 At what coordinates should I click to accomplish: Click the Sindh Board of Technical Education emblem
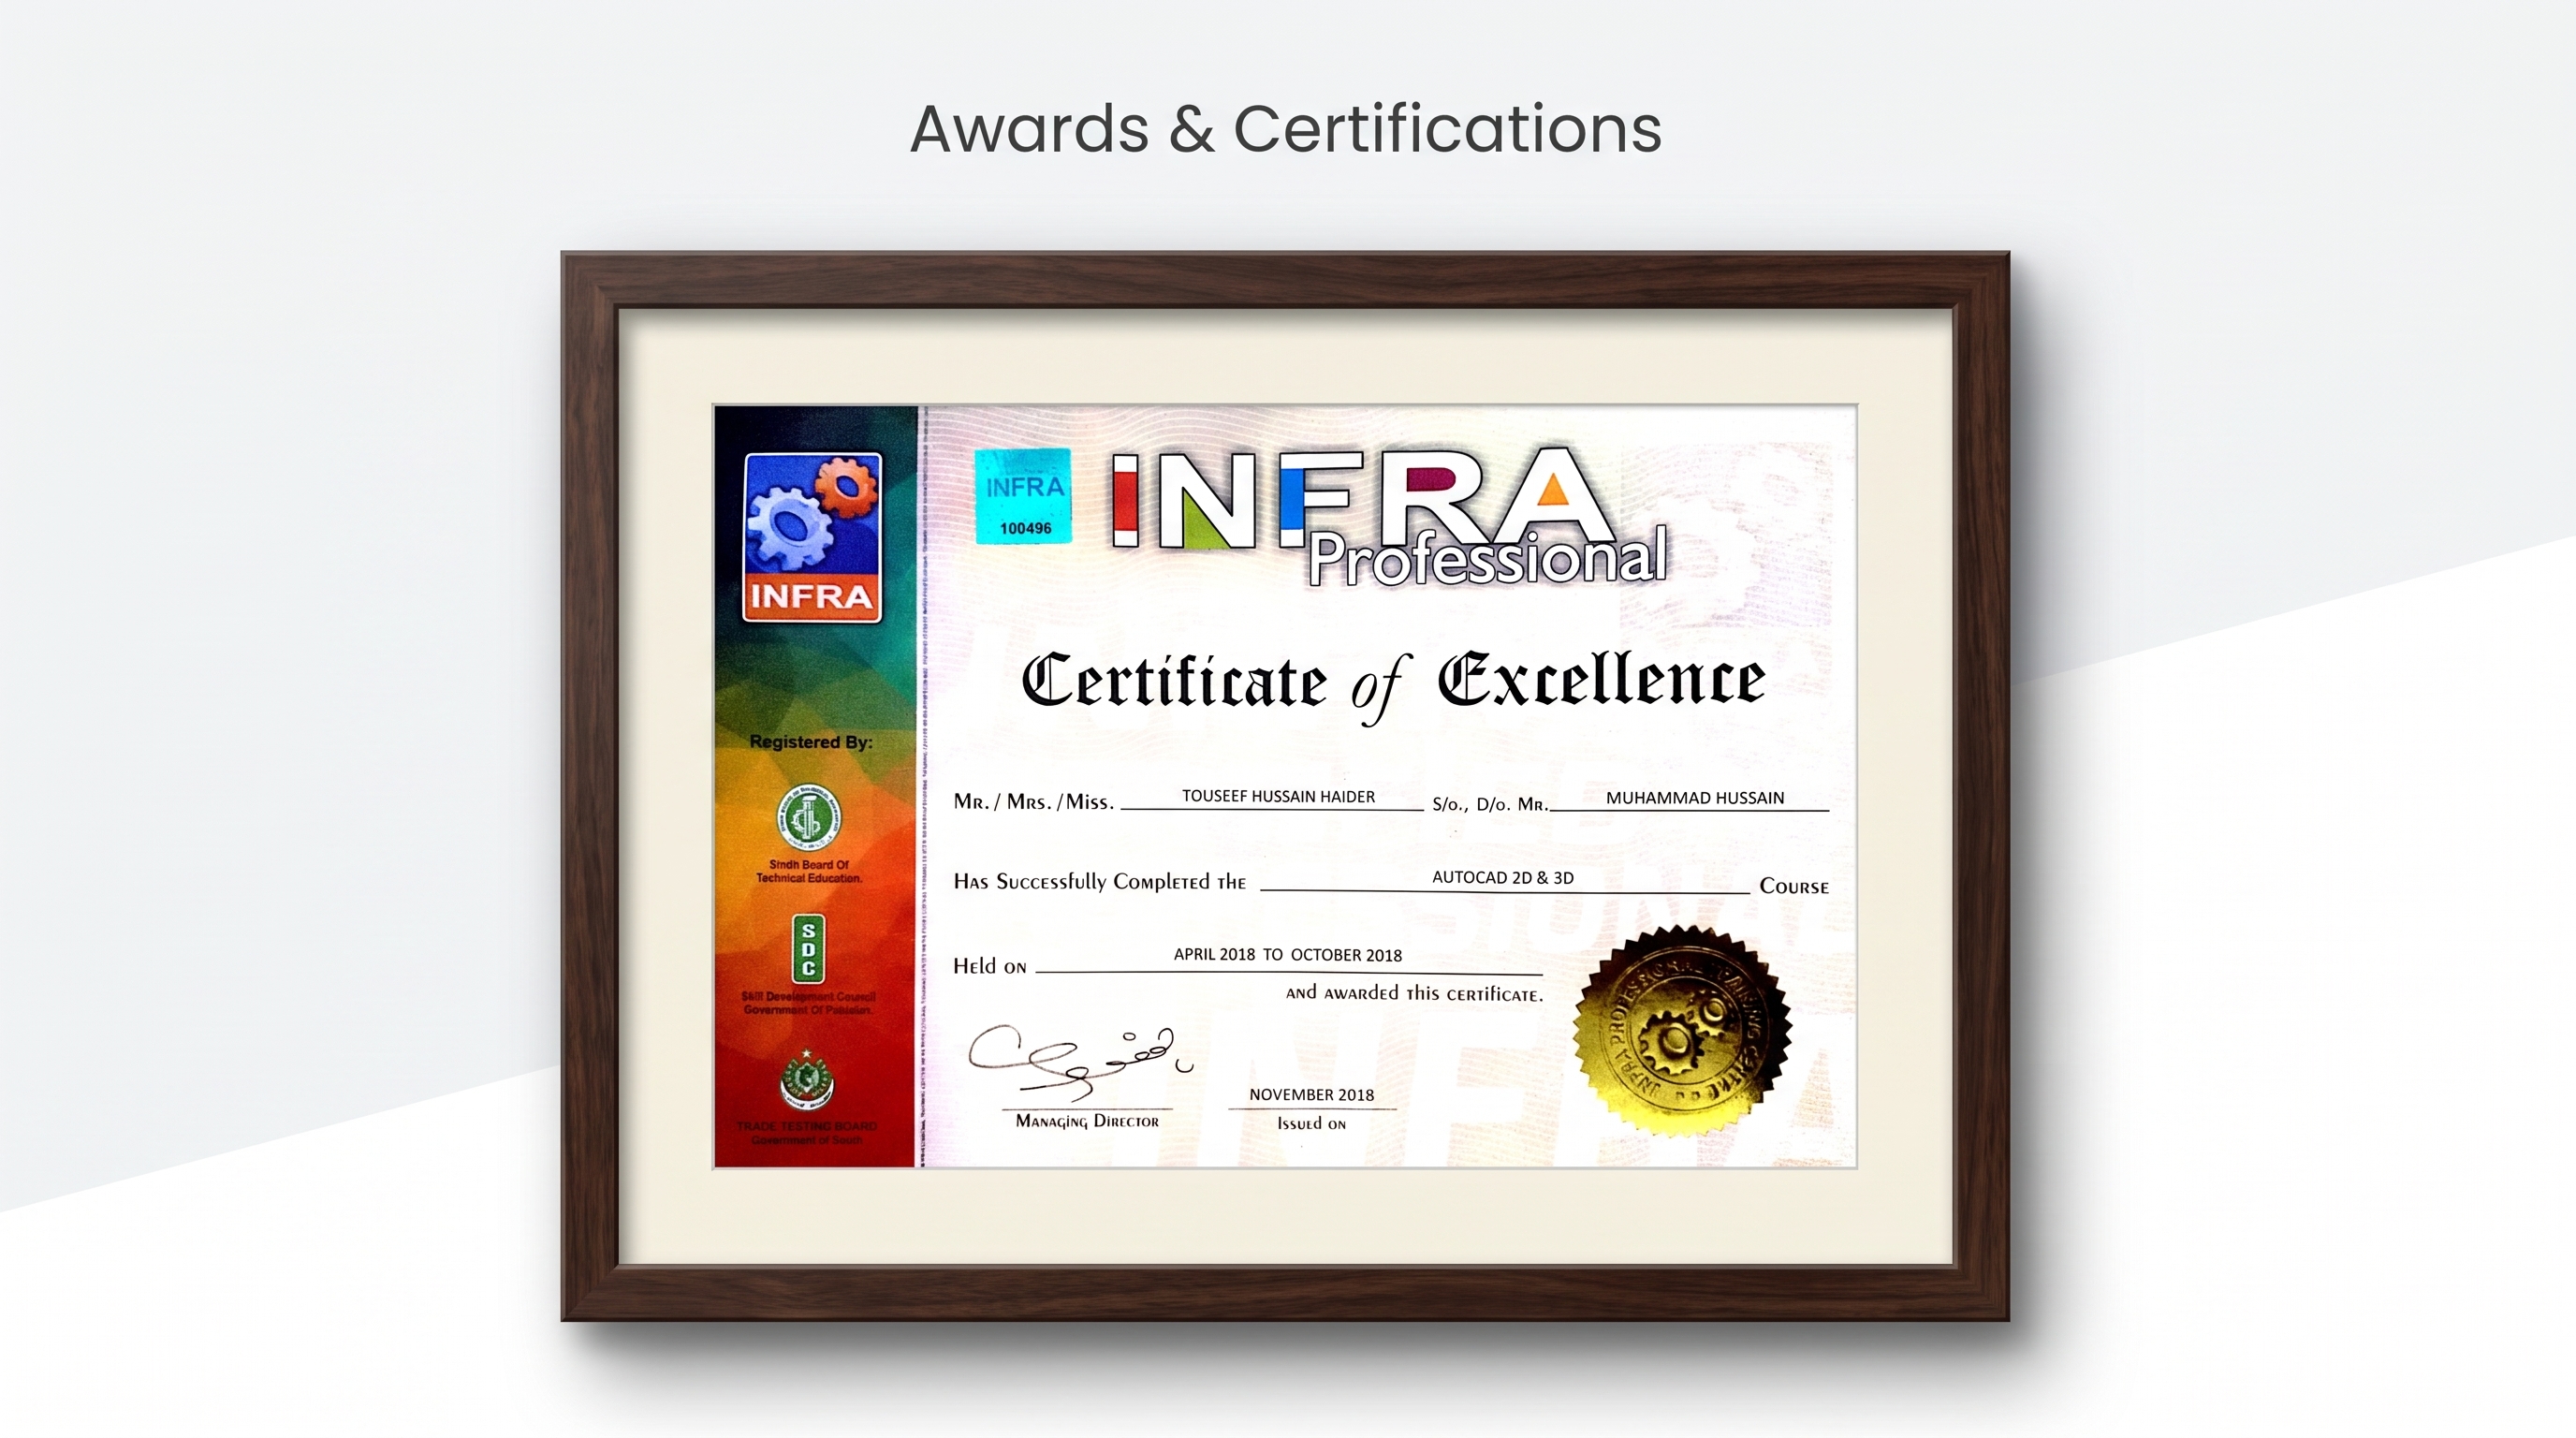(x=809, y=815)
